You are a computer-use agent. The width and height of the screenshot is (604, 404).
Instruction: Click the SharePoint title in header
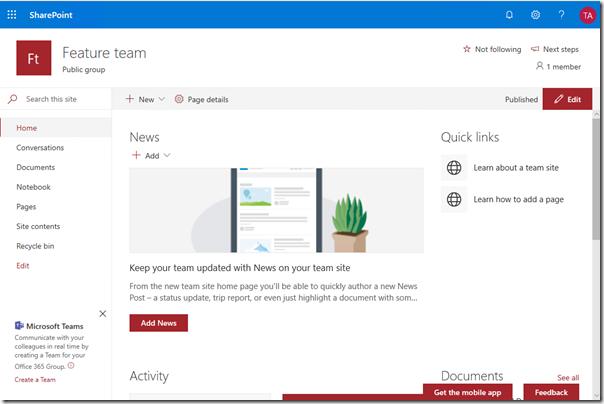point(51,15)
